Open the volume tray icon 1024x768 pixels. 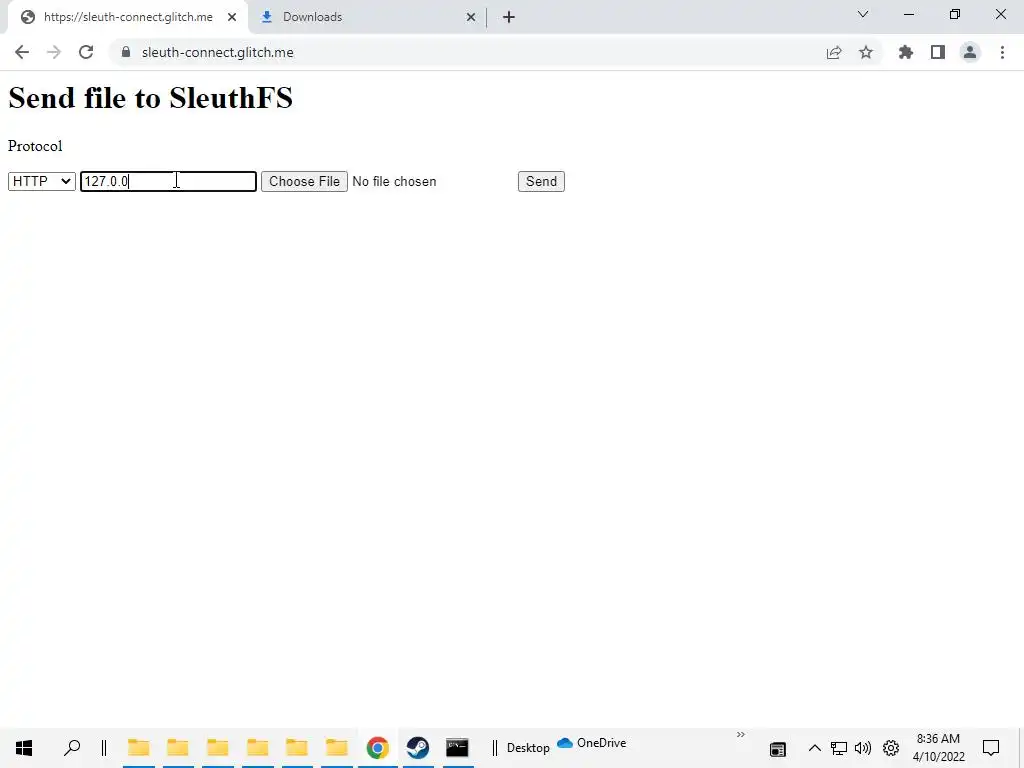(863, 748)
